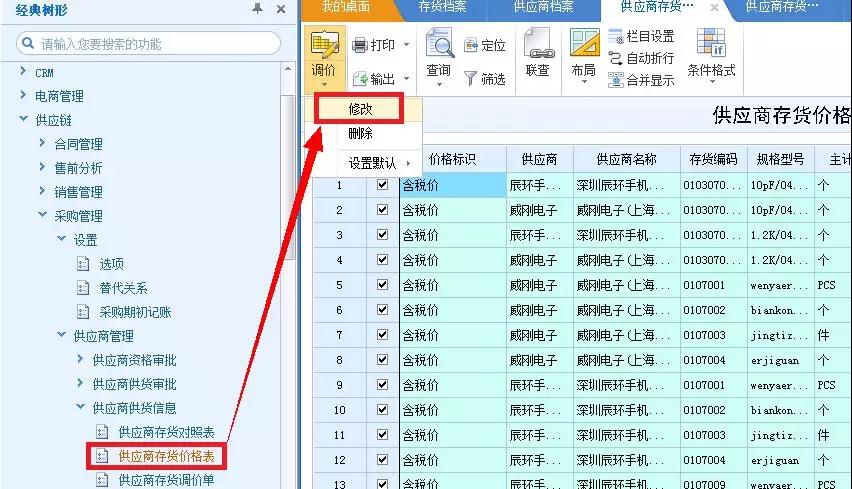Open the 布局 layout tool
Screen dimensions: 852x489
tap(583, 45)
